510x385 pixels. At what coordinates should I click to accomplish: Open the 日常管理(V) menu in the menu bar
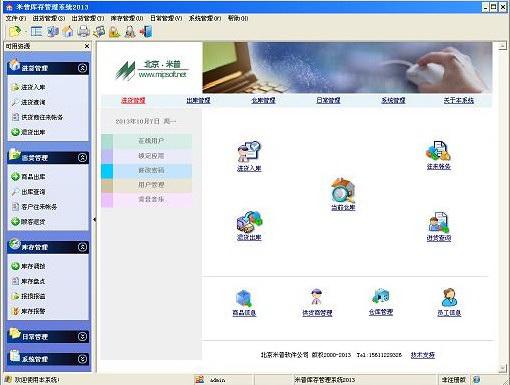[166, 18]
